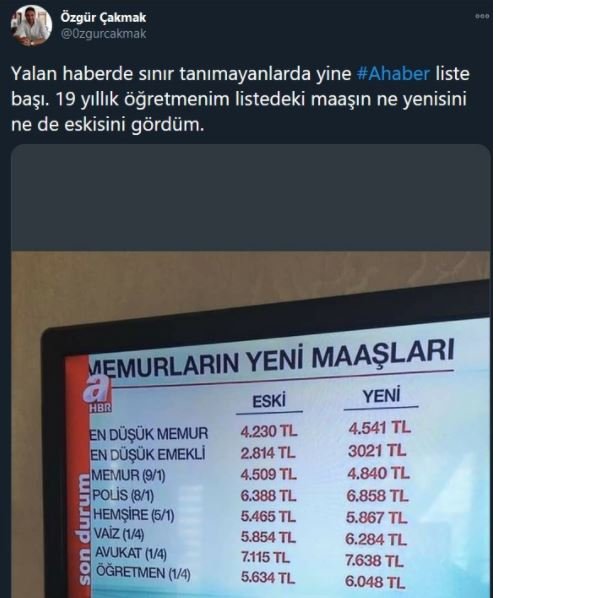Open the tweet's more options menu
The height and width of the screenshot is (598, 600).
(482, 16)
